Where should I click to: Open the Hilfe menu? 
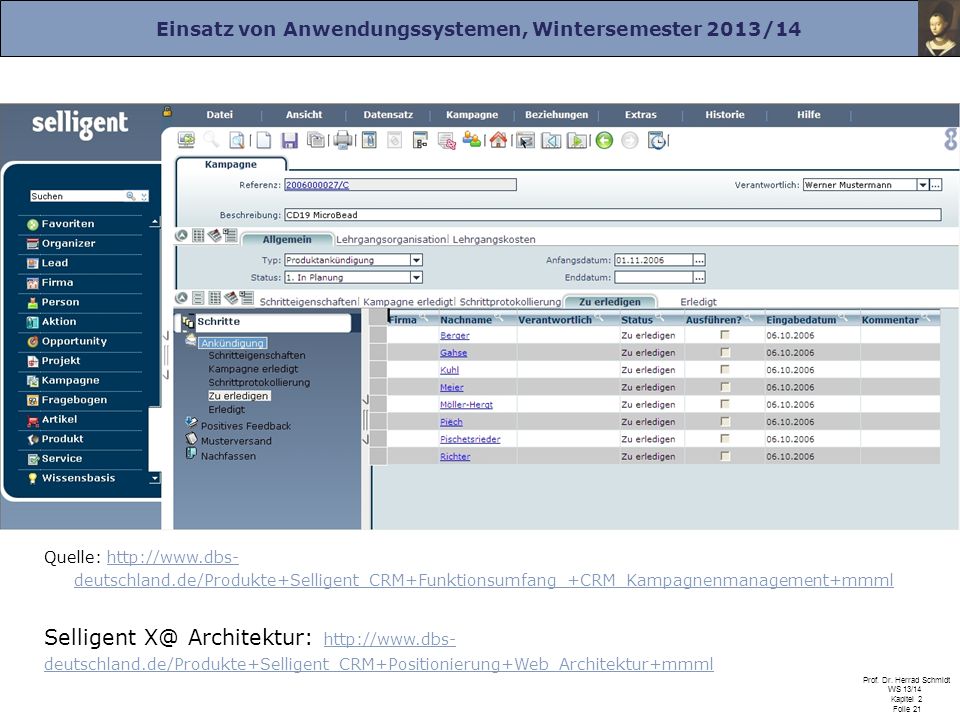coord(809,114)
